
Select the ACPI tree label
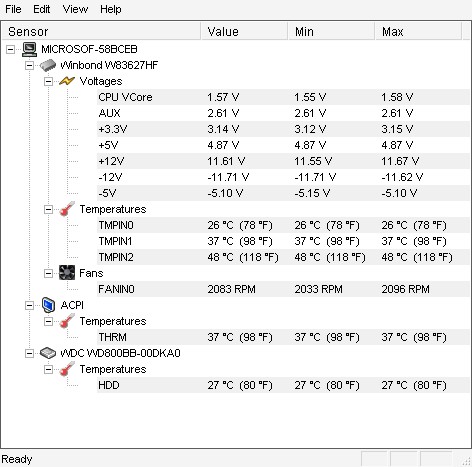coord(72,305)
